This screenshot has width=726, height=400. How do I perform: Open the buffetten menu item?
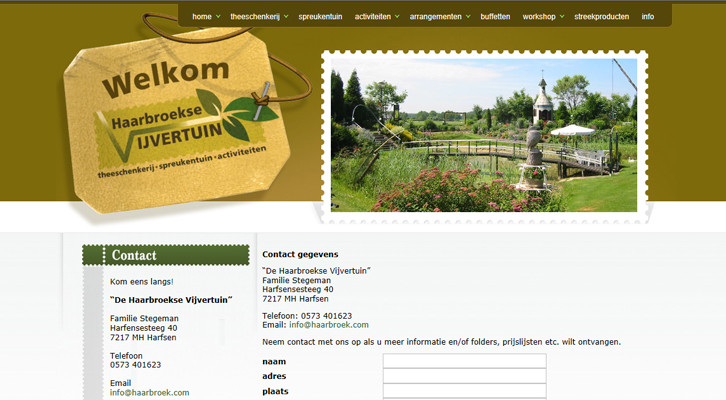coord(495,17)
